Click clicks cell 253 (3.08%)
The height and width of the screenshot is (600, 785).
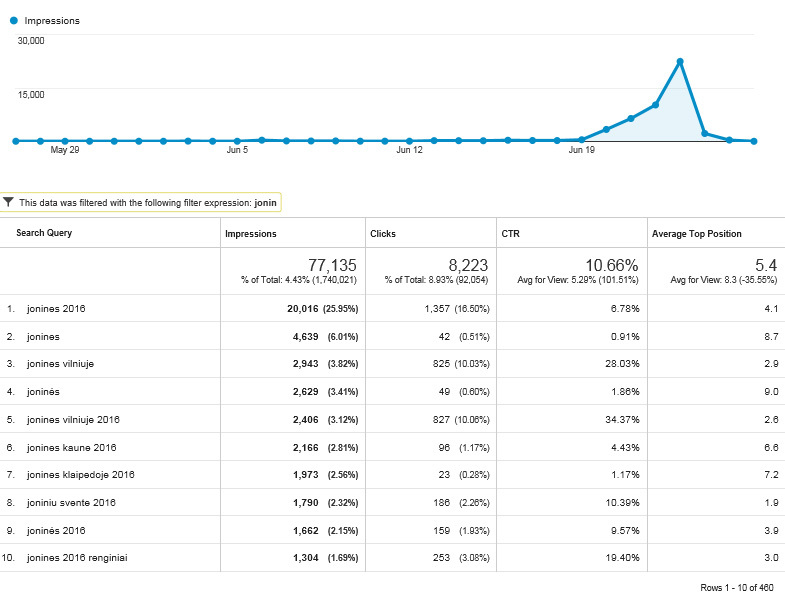(x=461, y=558)
